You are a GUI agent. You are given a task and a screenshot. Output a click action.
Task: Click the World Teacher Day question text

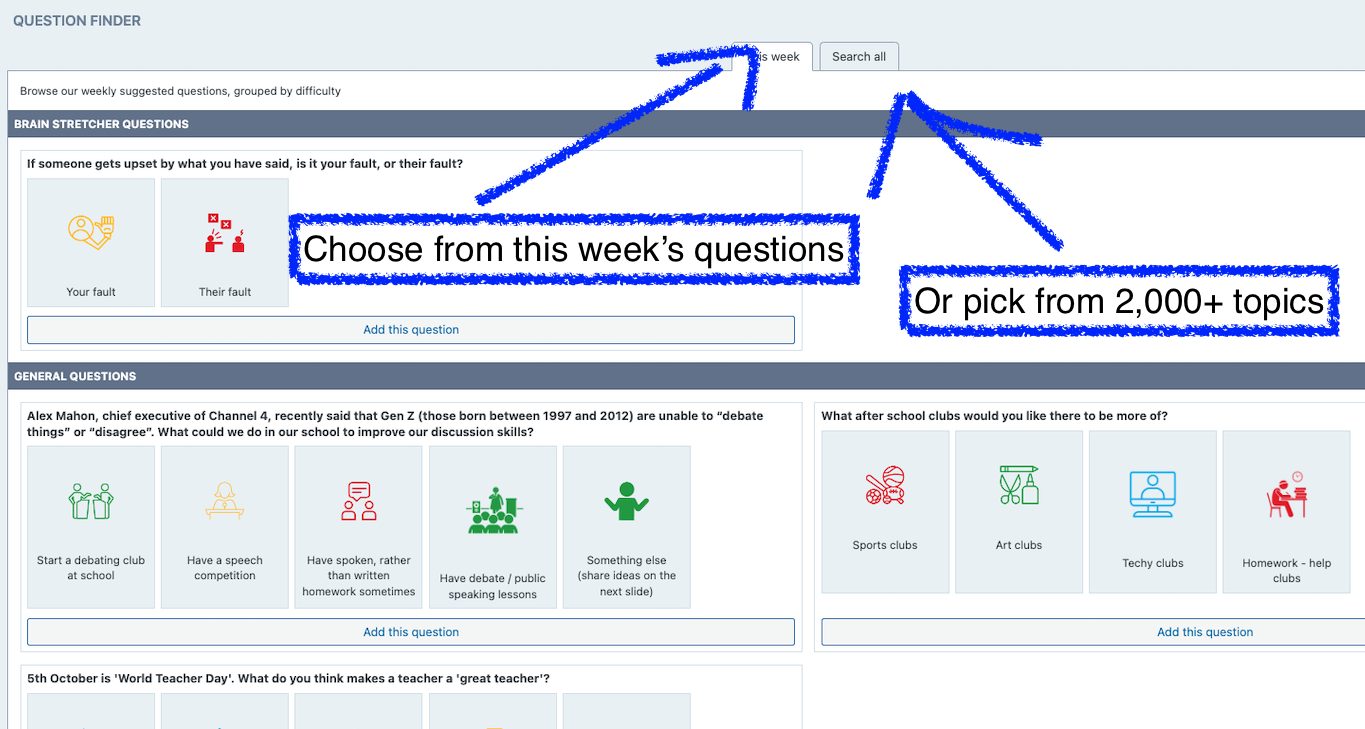coord(288,678)
